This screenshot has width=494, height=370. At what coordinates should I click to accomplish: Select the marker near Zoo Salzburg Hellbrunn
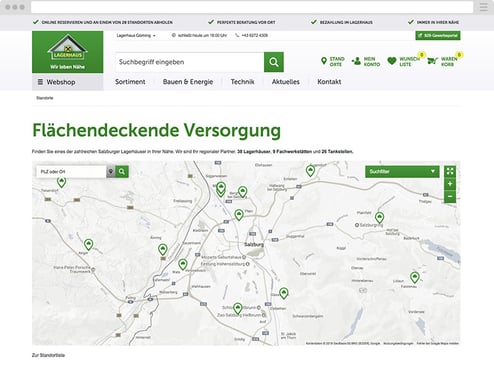pos(237,309)
